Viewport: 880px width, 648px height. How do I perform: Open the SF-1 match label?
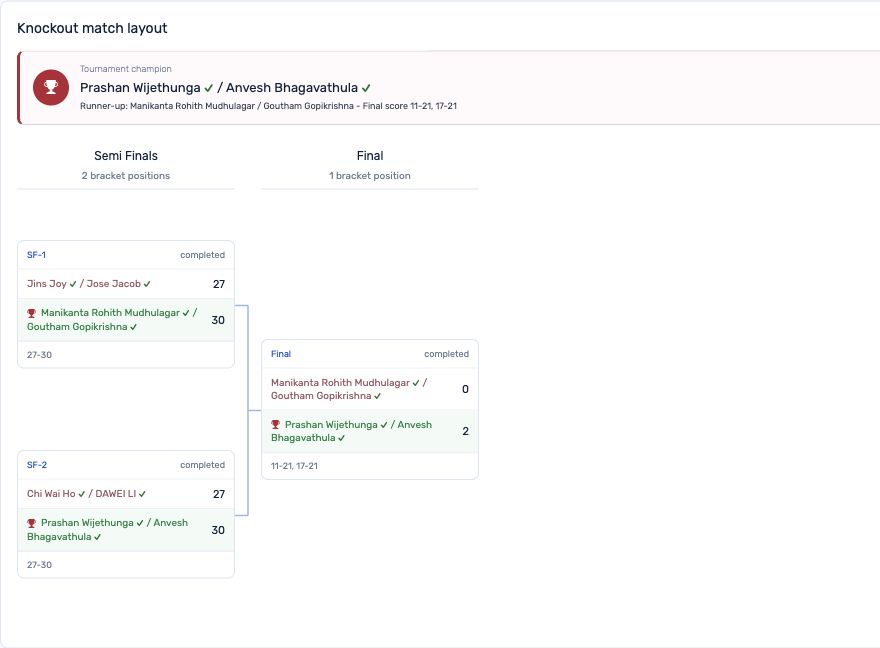pyautogui.click(x=36, y=255)
